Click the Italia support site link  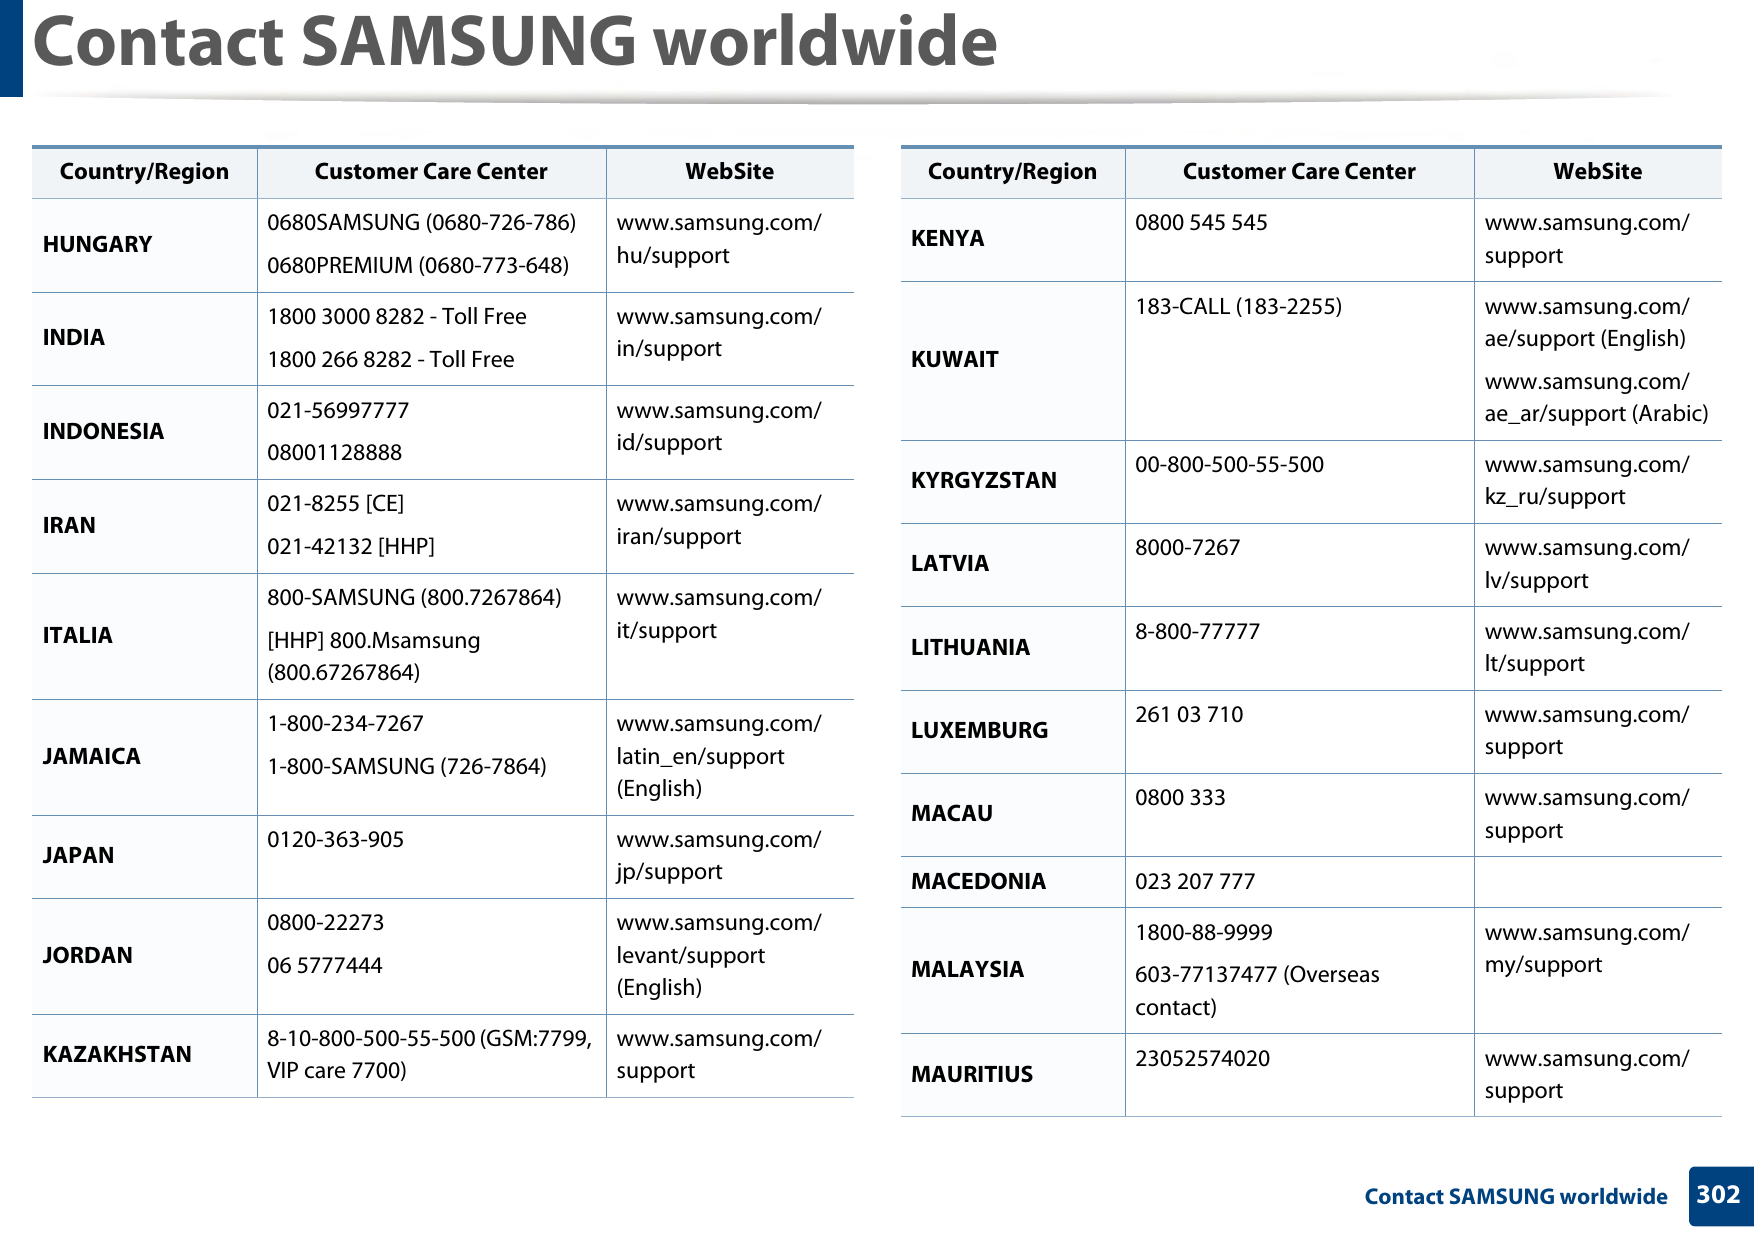pyautogui.click(x=718, y=615)
